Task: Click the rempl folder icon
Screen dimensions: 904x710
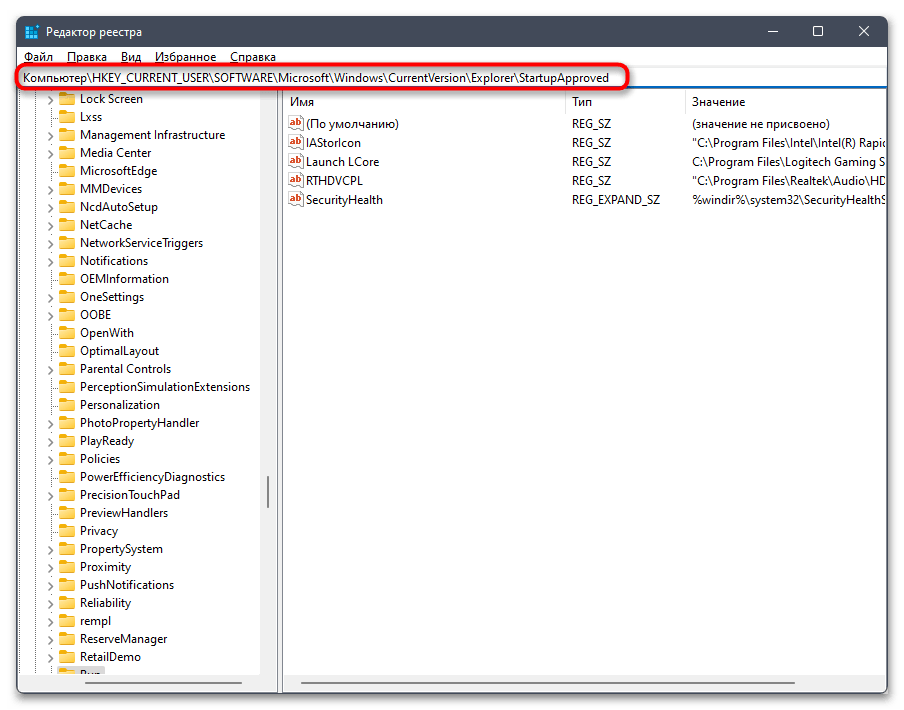Action: pos(67,621)
